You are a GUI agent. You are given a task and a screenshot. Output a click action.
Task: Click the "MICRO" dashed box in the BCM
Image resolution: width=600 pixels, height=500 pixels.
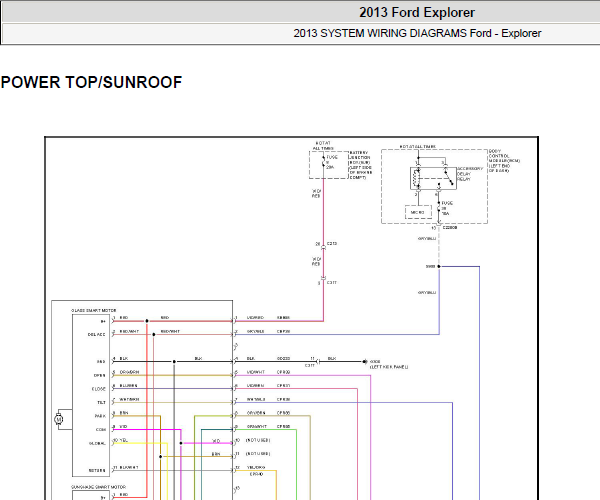[418, 212]
